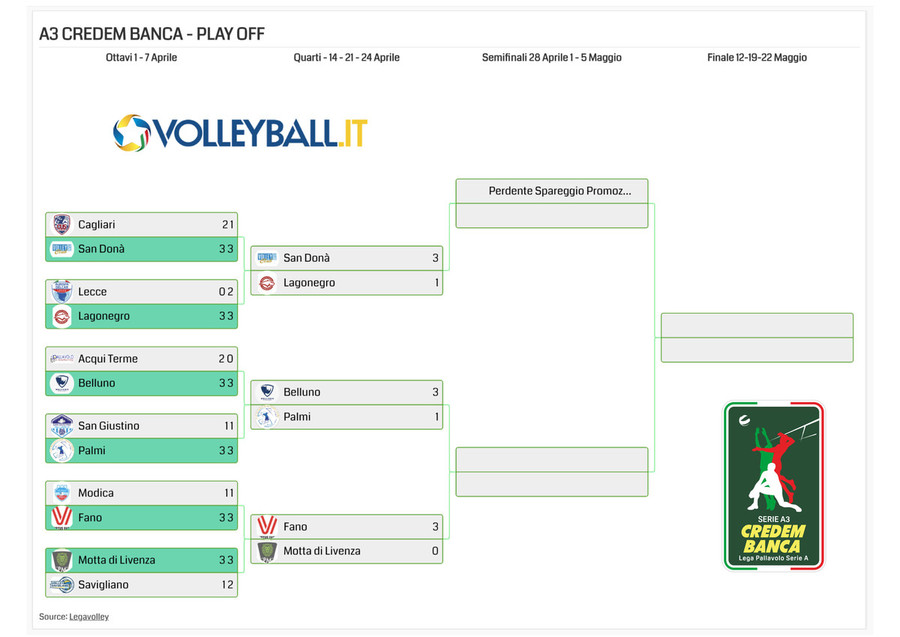The height and width of the screenshot is (637, 900).
Task: Click the Finale 12-19-22 Maggio header
Action: click(757, 57)
